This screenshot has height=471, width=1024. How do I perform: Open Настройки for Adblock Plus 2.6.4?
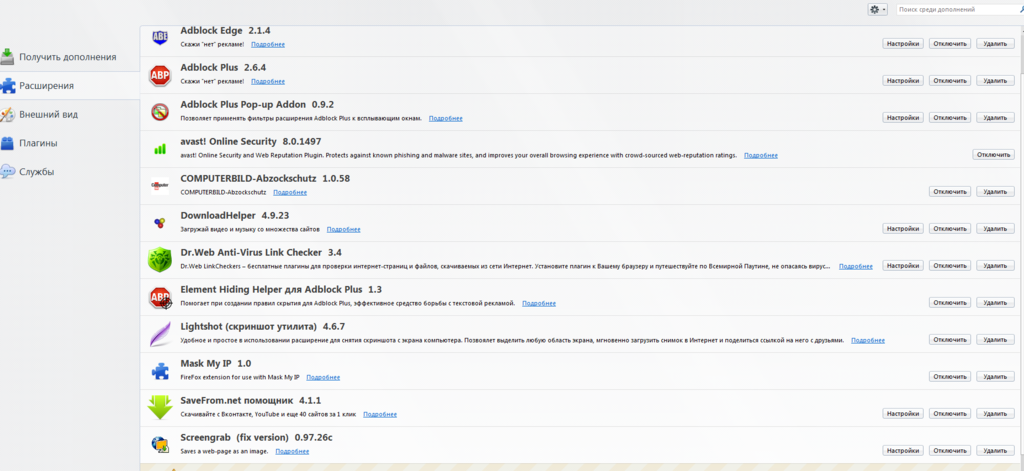click(x=903, y=81)
